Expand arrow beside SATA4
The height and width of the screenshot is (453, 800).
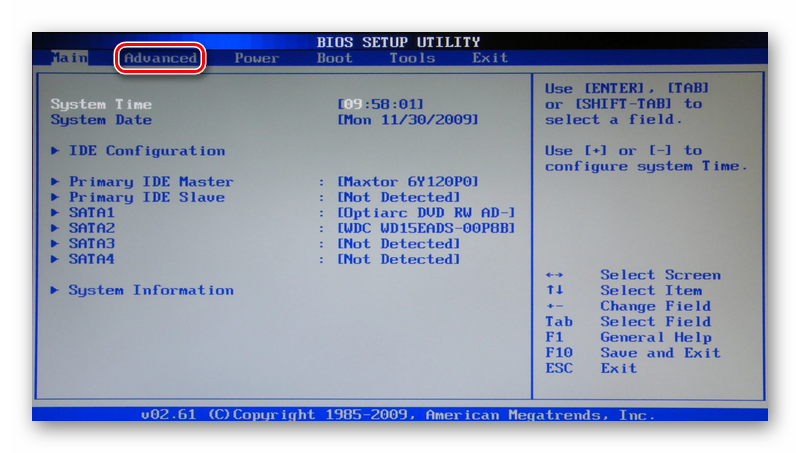coord(55,259)
